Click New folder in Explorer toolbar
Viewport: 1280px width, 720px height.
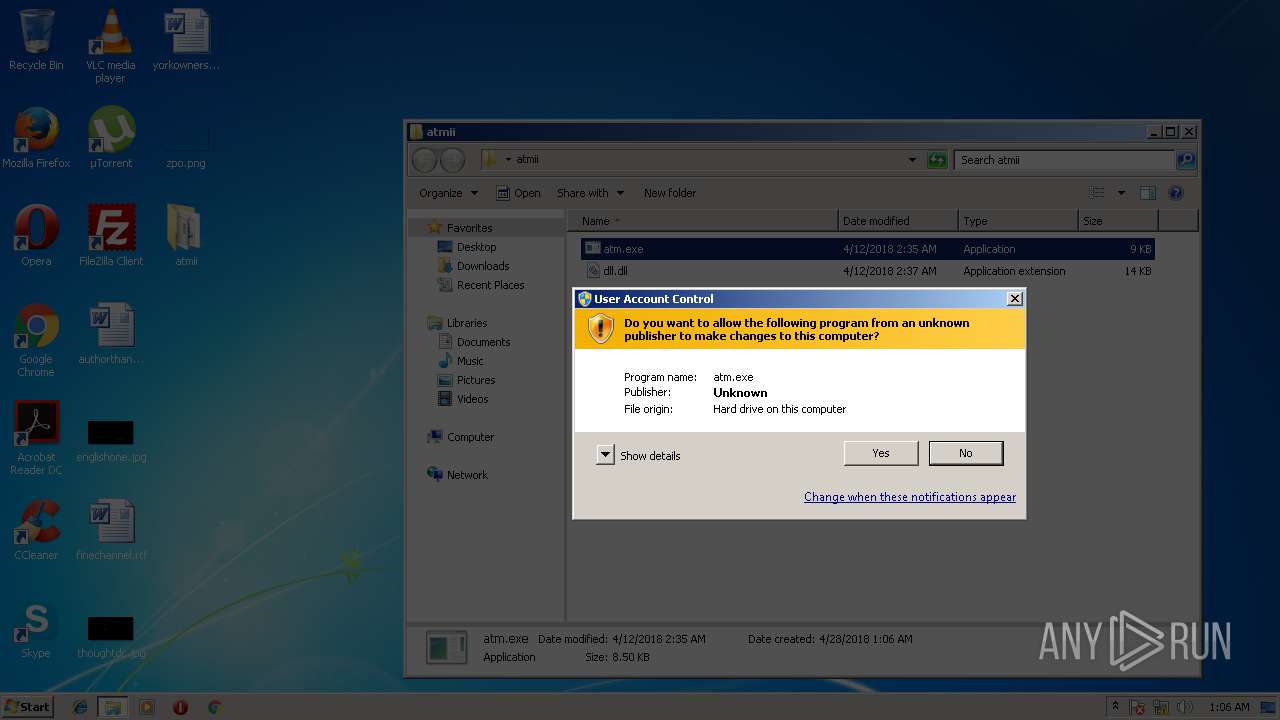coord(670,193)
